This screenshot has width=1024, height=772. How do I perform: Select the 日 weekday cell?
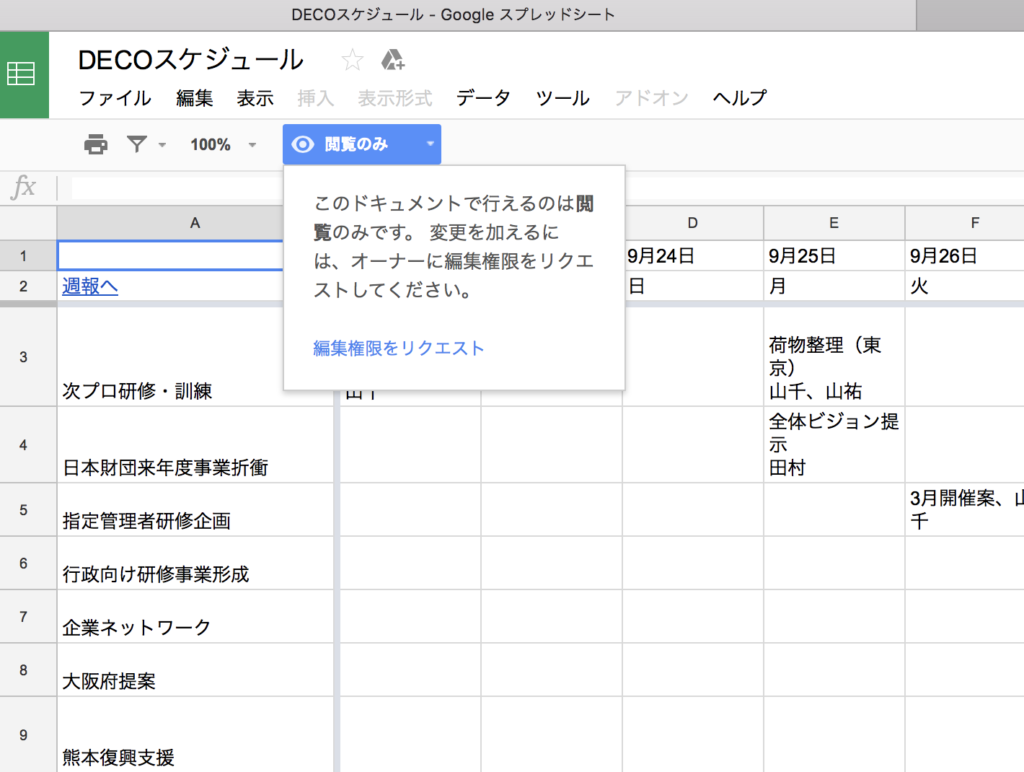click(x=693, y=286)
